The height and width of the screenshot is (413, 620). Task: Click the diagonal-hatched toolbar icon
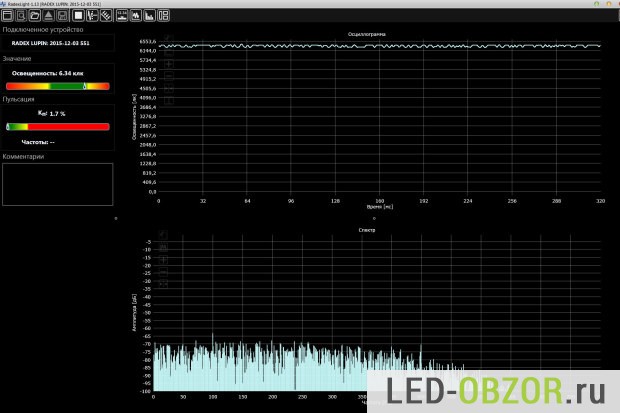pos(106,16)
